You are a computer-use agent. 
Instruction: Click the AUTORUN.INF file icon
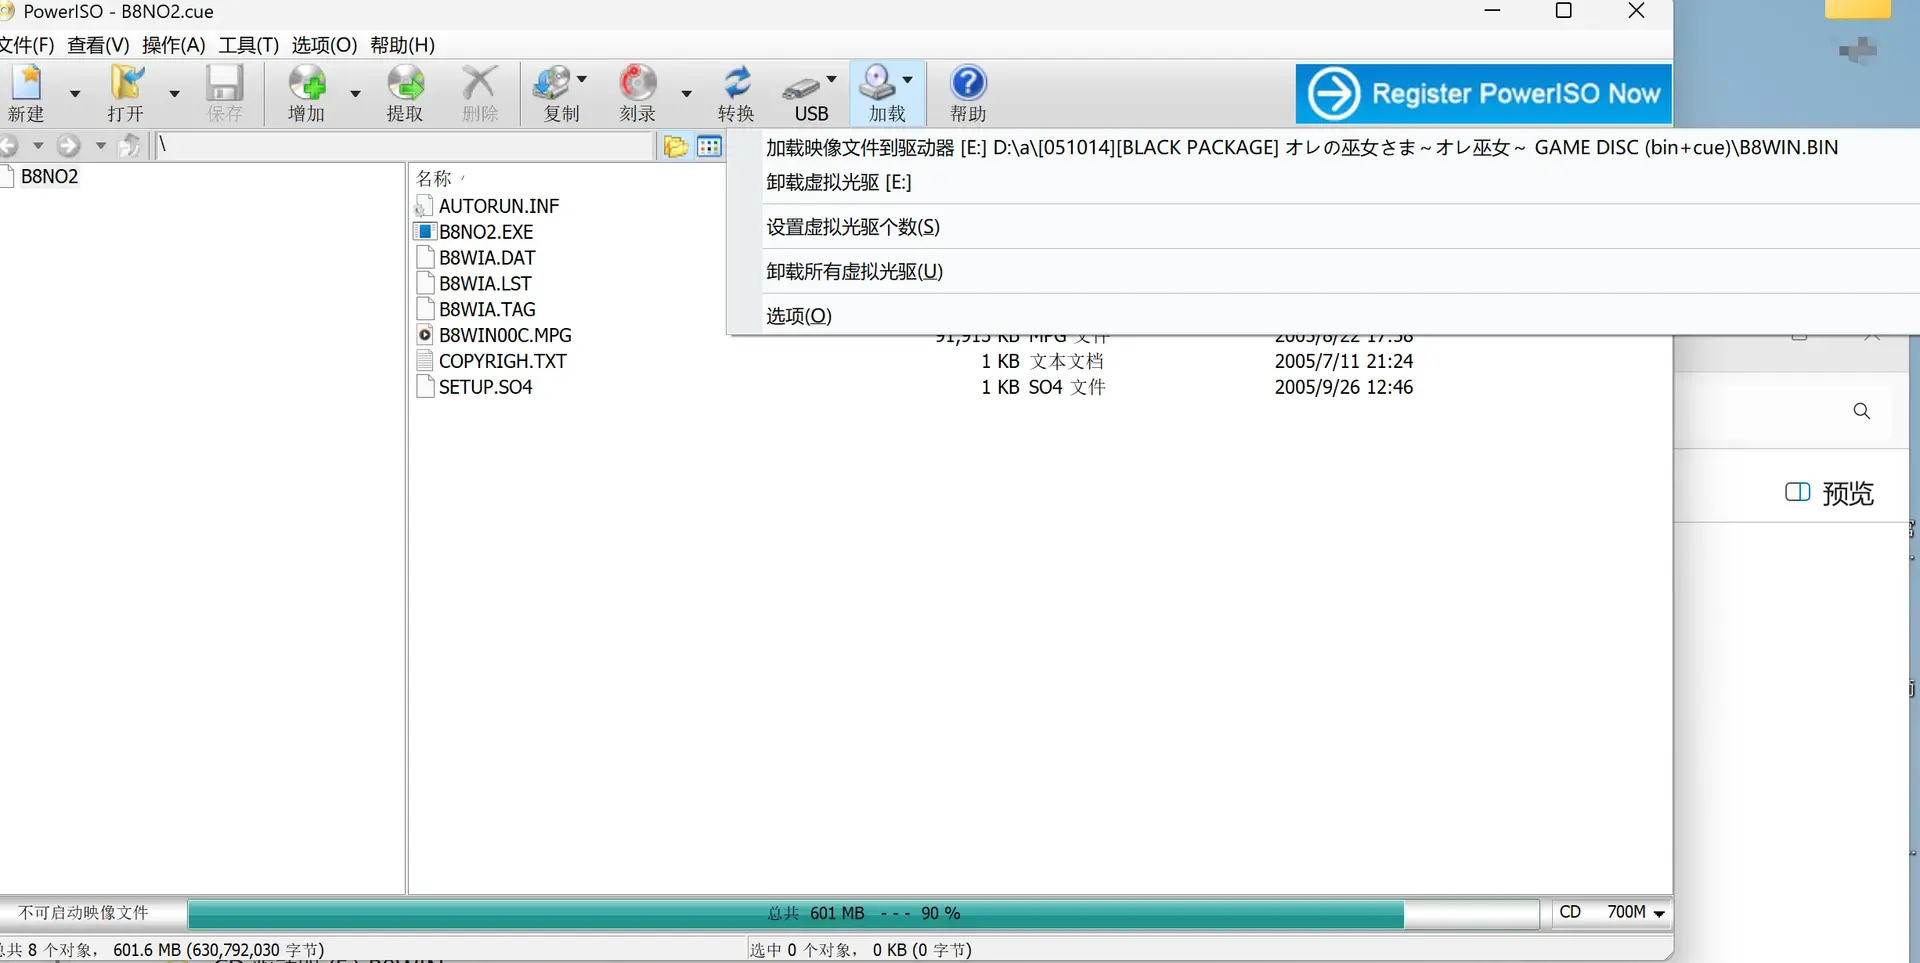click(x=425, y=206)
